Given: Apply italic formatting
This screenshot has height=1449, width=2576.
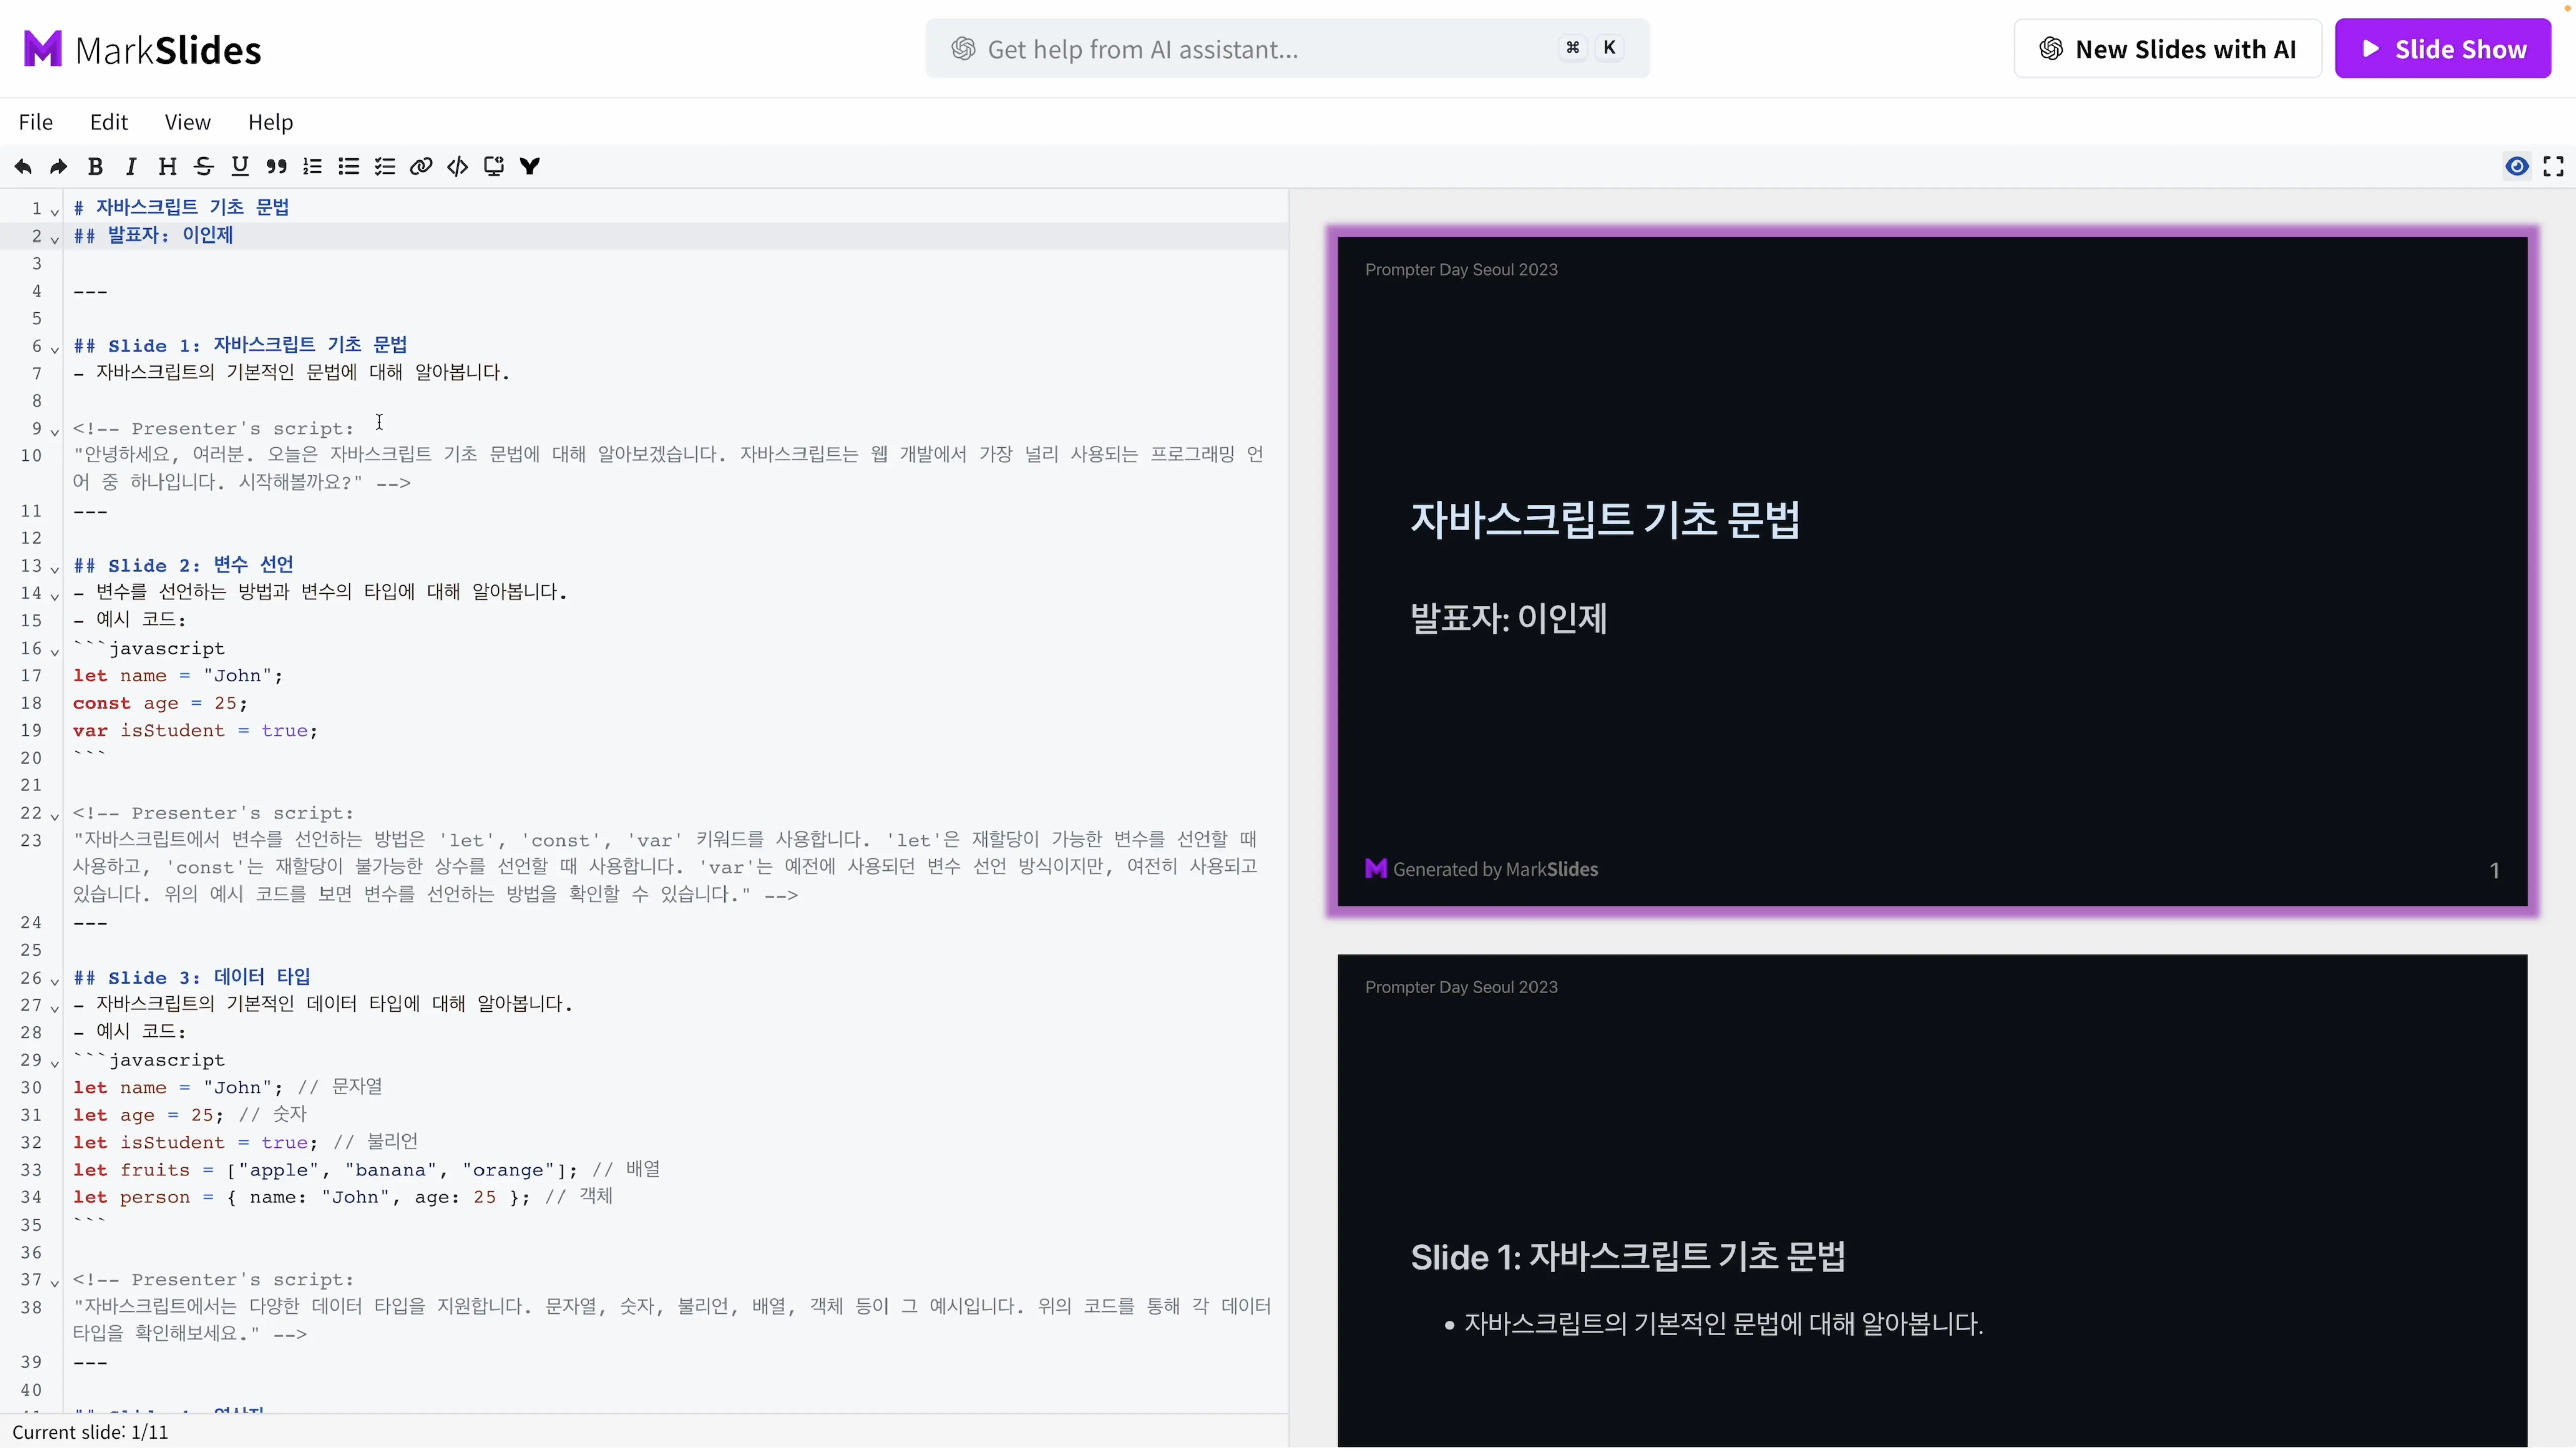Looking at the screenshot, I should [131, 166].
